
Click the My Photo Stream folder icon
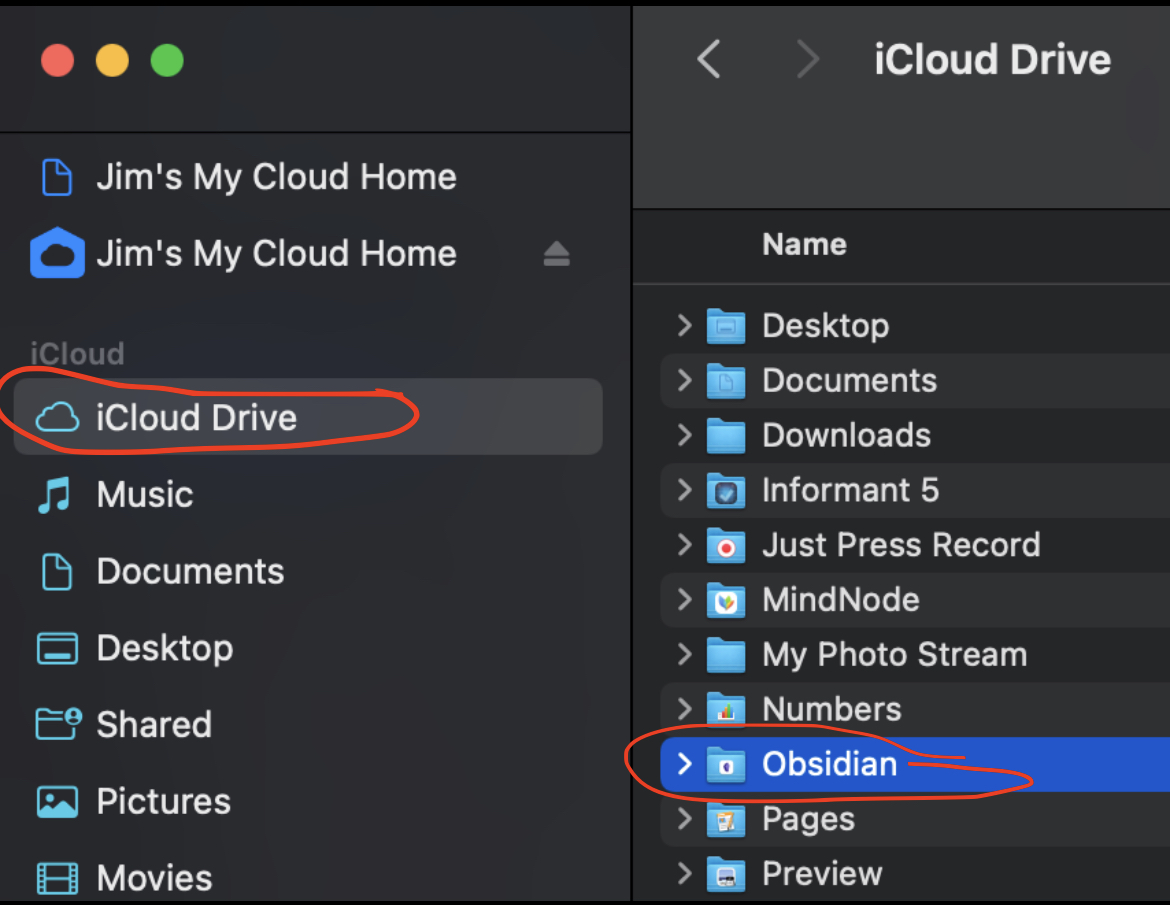pyautogui.click(x=725, y=654)
